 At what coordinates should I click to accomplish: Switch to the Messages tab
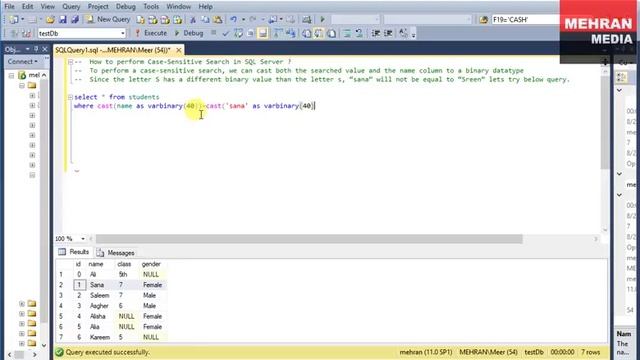click(x=116, y=253)
